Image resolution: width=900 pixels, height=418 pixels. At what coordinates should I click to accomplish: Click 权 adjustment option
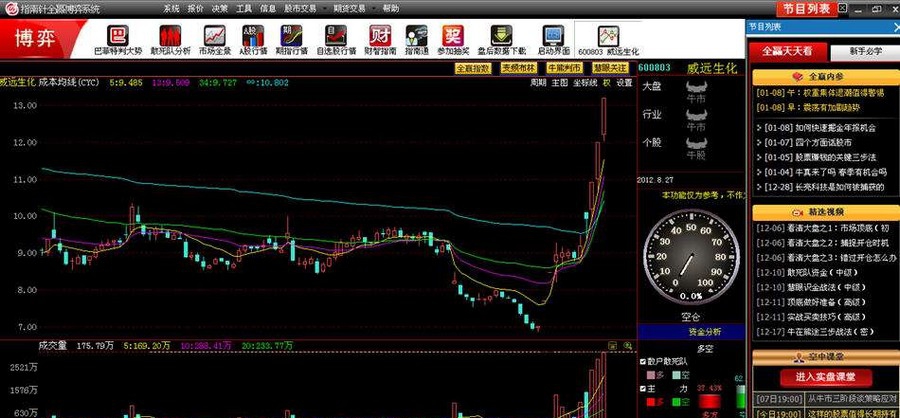[606, 83]
